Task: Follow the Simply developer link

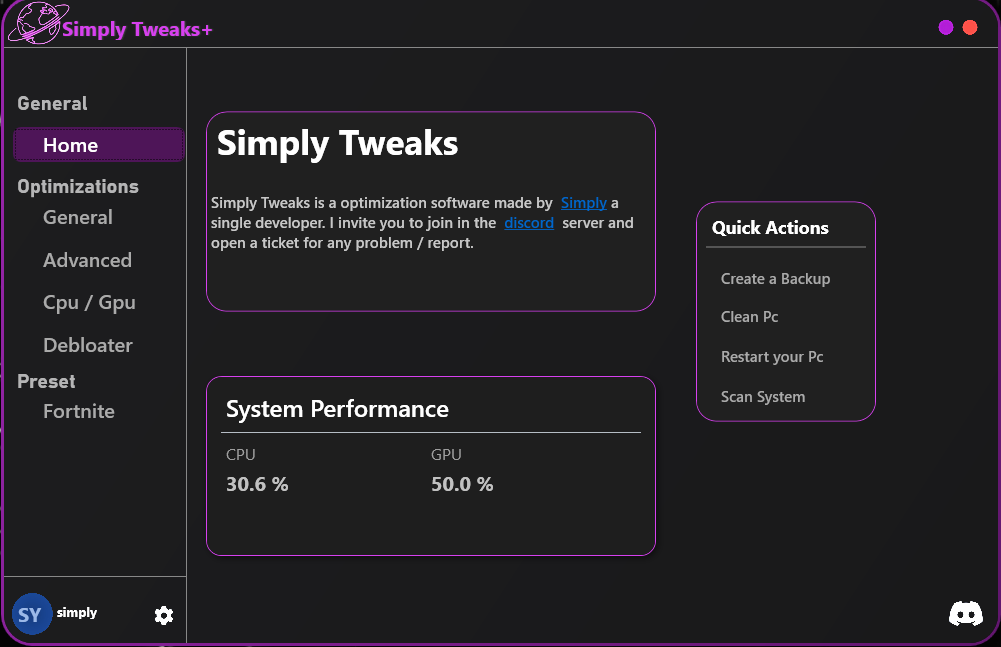Action: [583, 202]
